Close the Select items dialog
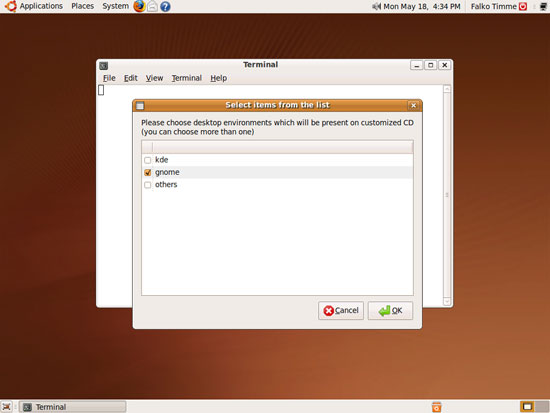 tap(414, 106)
